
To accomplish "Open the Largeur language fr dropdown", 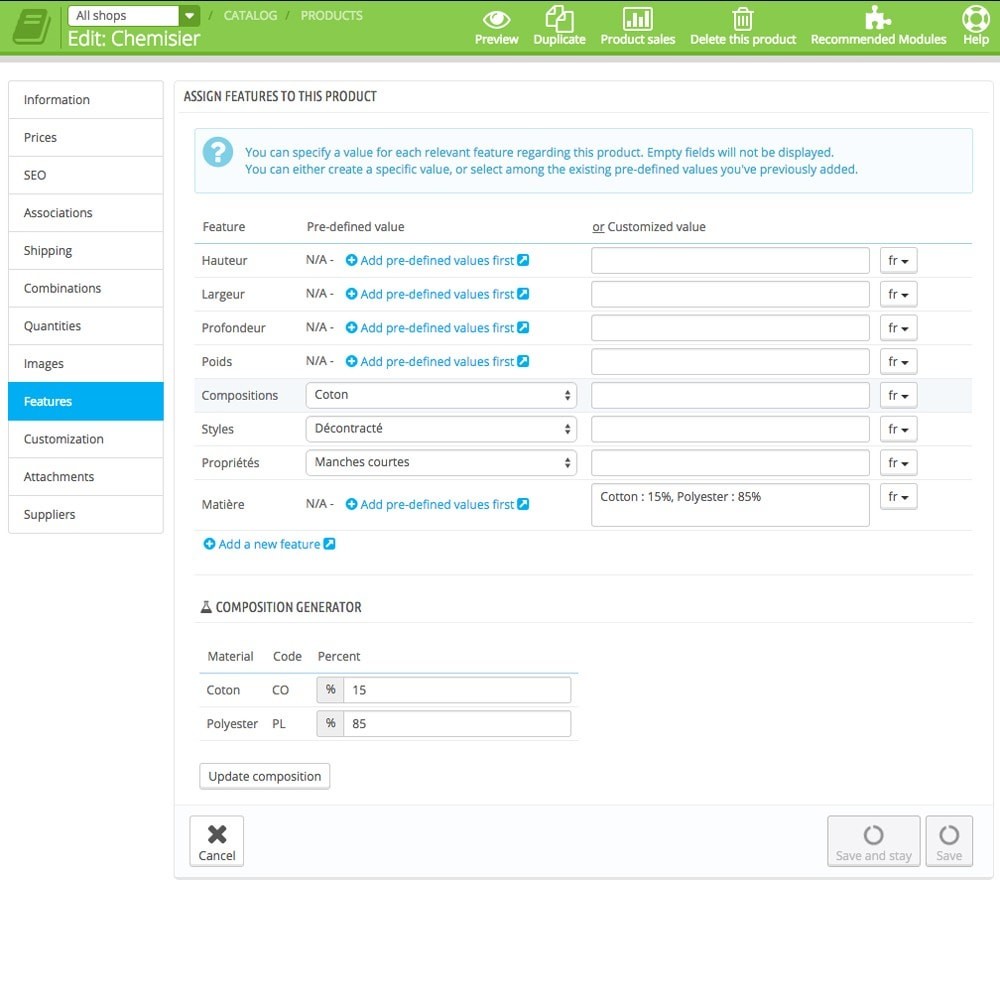I will click(898, 294).
